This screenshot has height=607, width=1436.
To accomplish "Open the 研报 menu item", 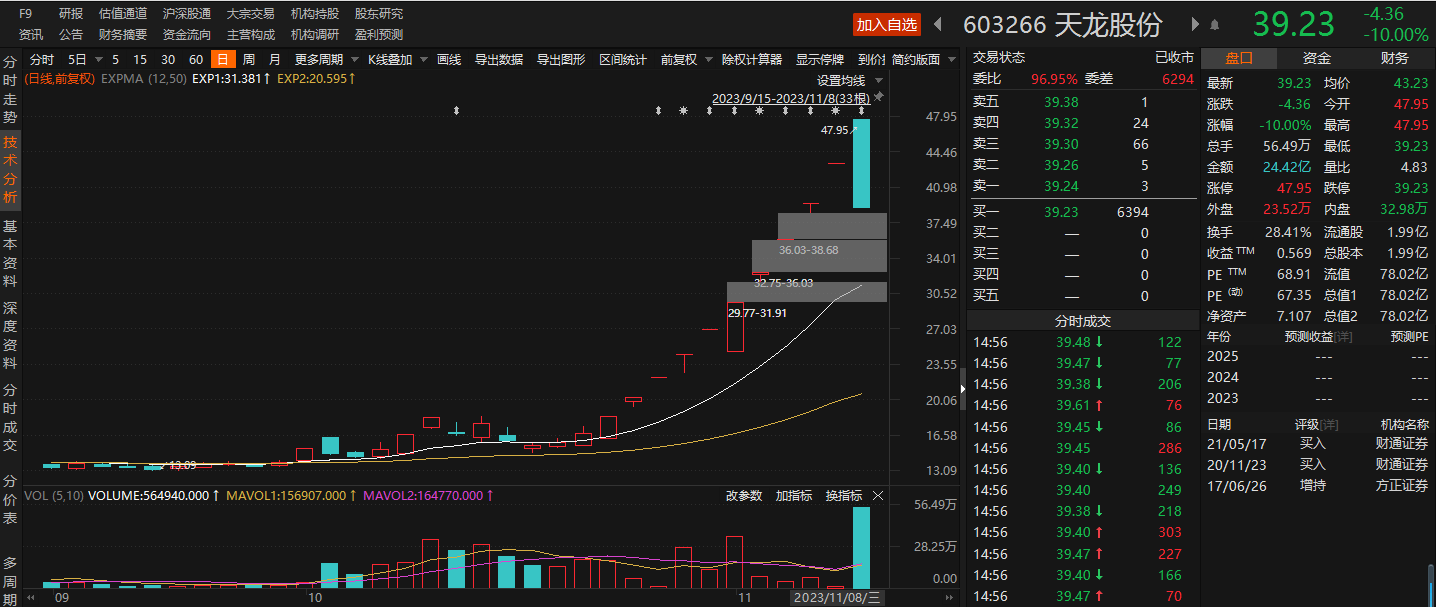I will point(71,14).
